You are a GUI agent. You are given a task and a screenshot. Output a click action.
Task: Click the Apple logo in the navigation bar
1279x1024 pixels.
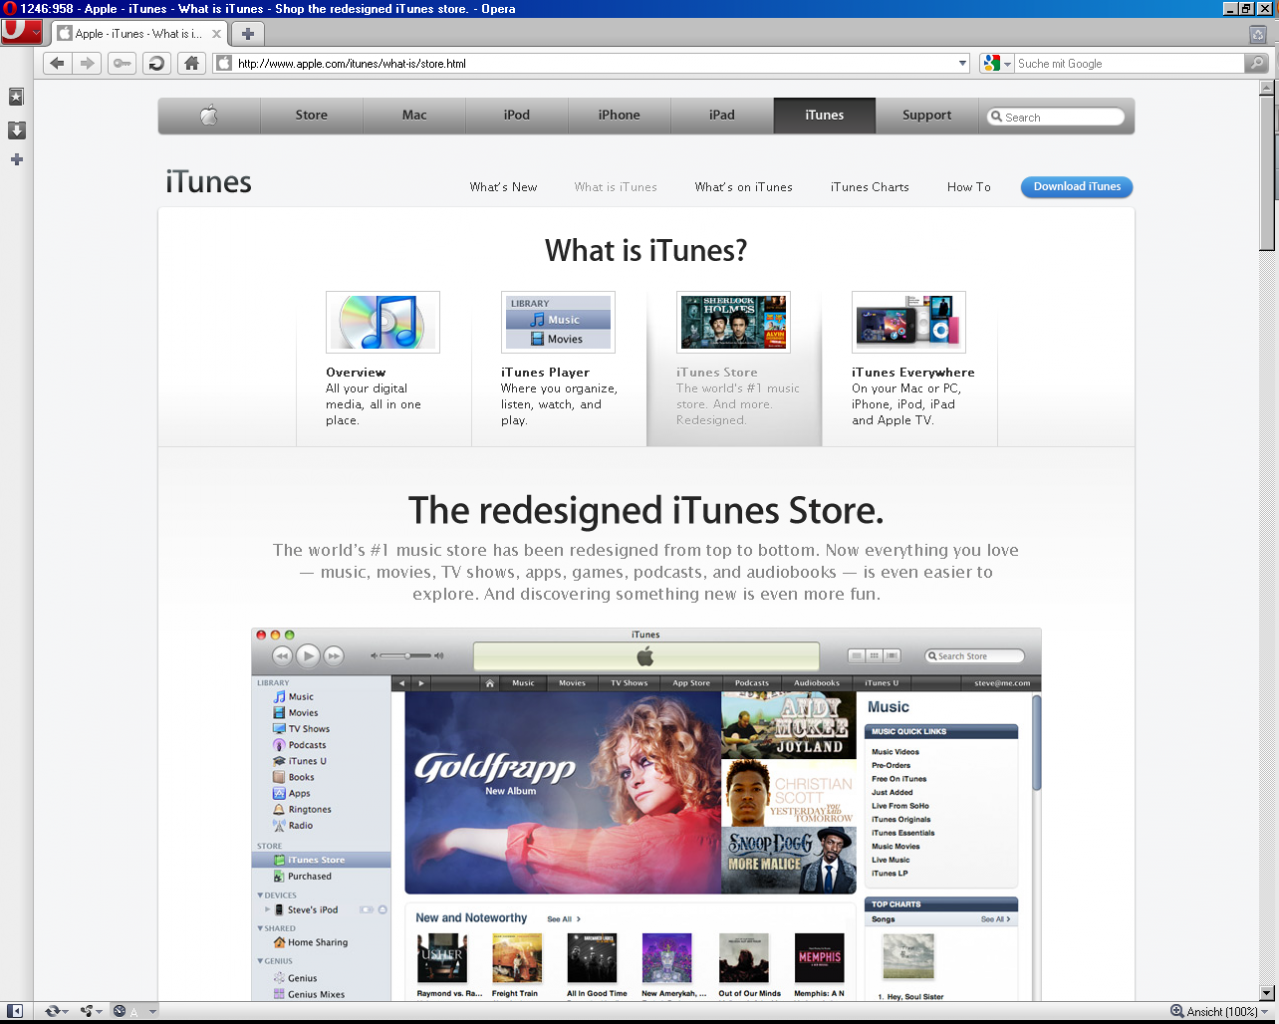pyautogui.click(x=209, y=115)
